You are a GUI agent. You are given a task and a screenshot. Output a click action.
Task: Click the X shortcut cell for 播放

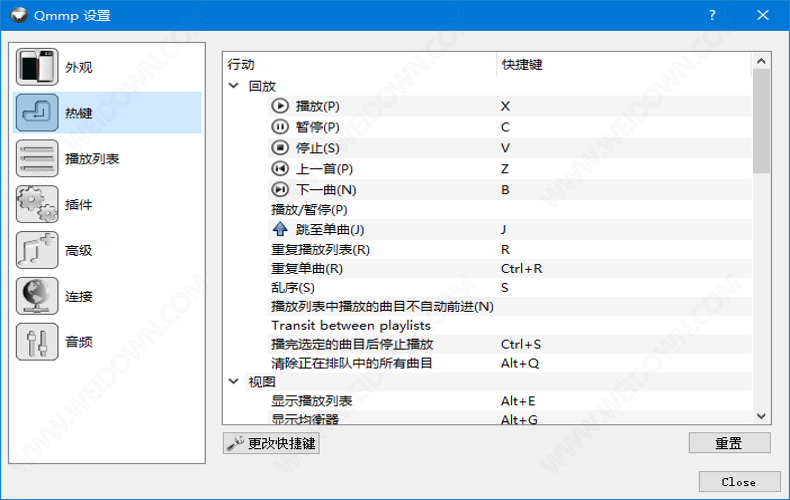[x=505, y=106]
